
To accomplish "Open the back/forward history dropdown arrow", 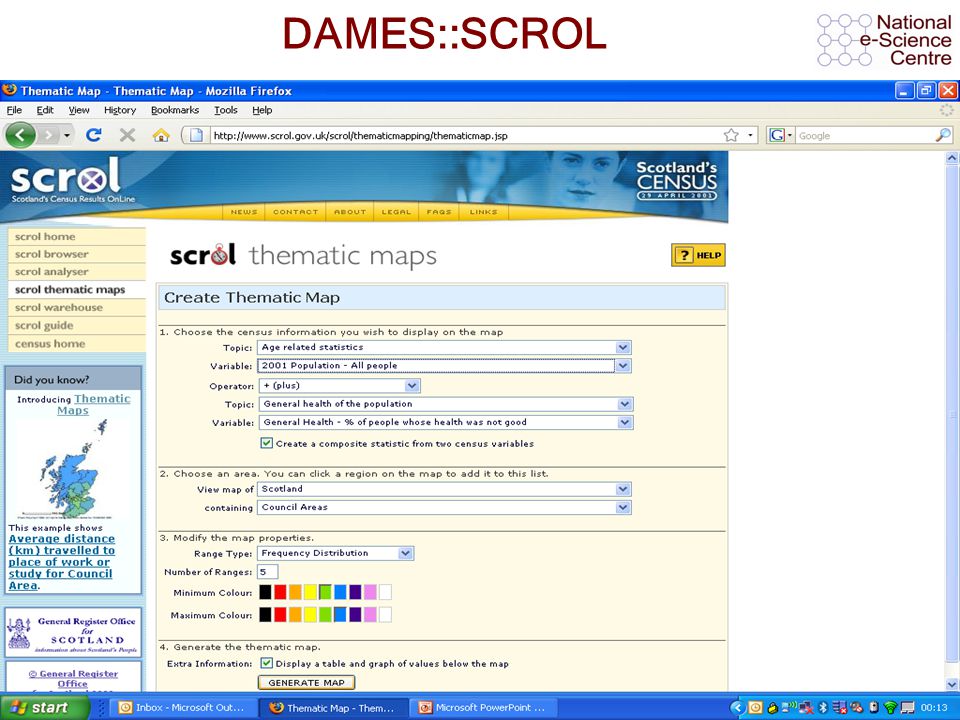I will pos(67,135).
